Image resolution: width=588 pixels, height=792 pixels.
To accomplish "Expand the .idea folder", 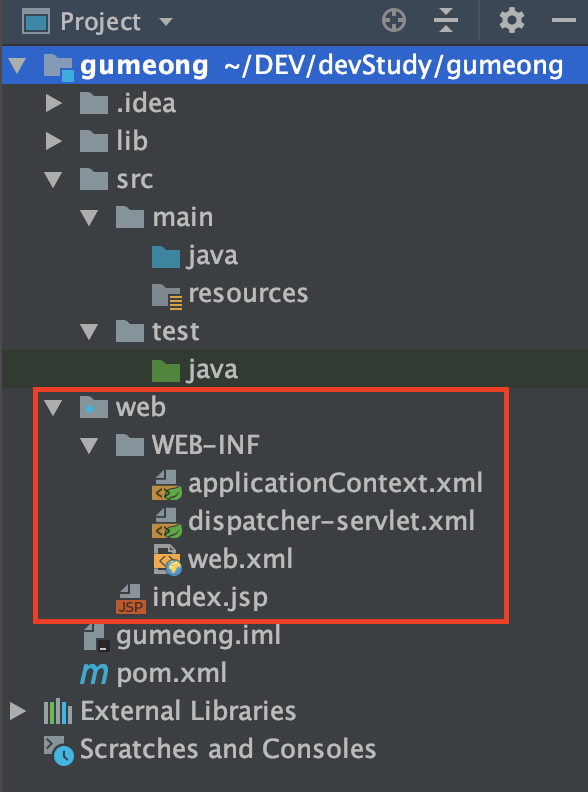I will click(54, 104).
